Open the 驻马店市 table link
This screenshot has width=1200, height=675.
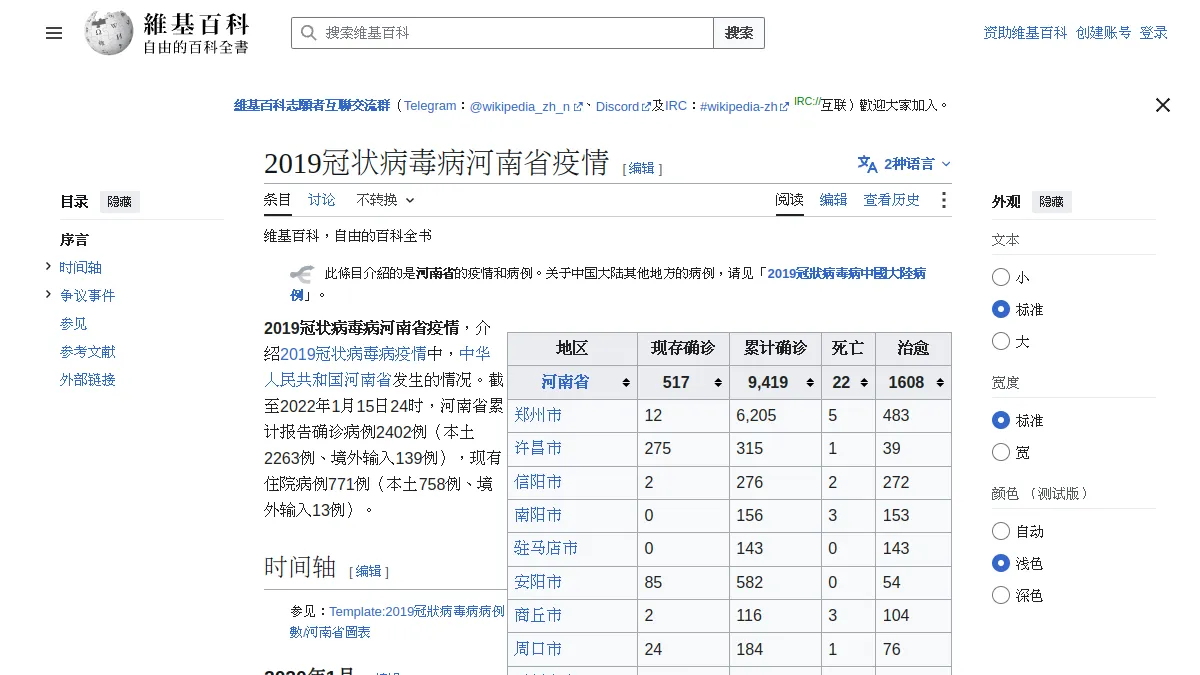546,548
